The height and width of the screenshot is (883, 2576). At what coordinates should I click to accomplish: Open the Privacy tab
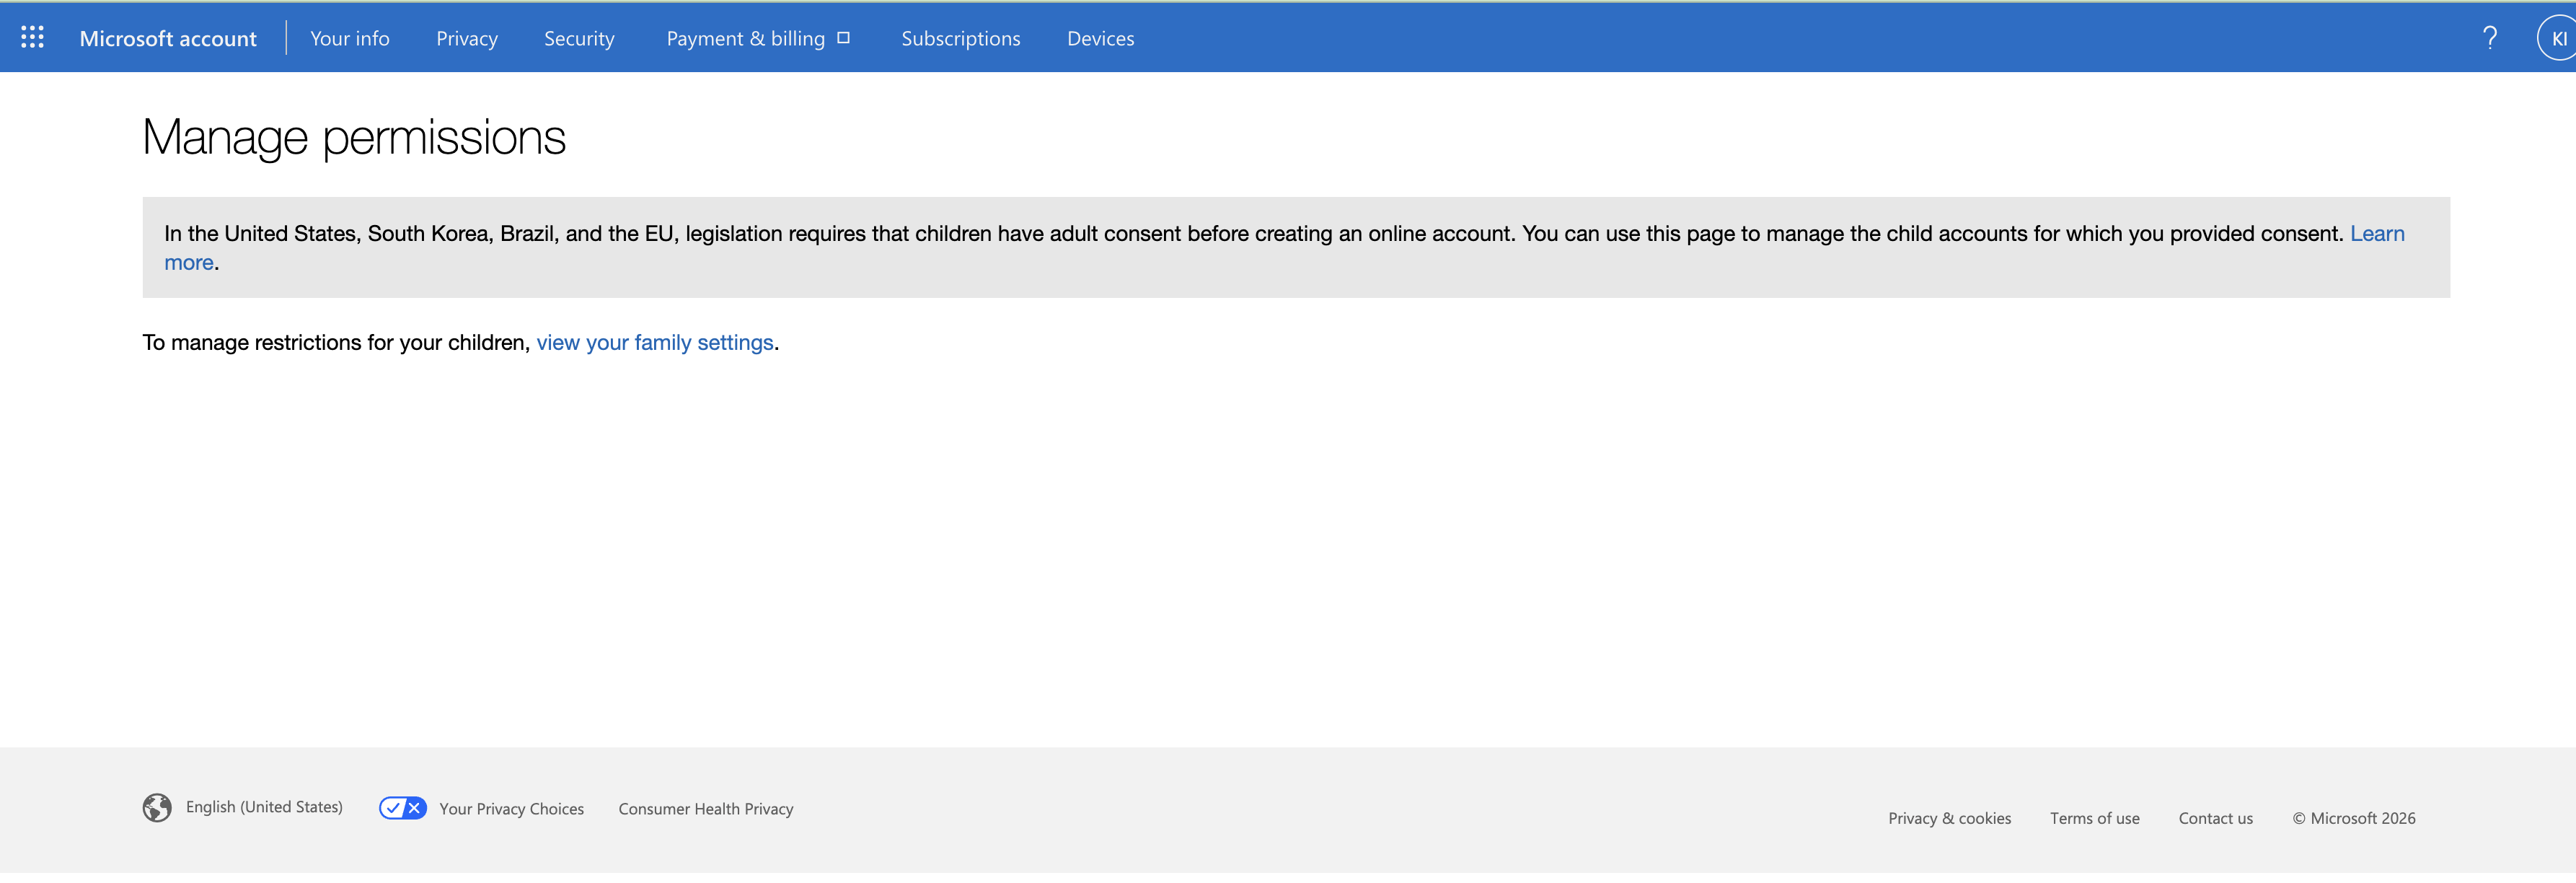(467, 38)
